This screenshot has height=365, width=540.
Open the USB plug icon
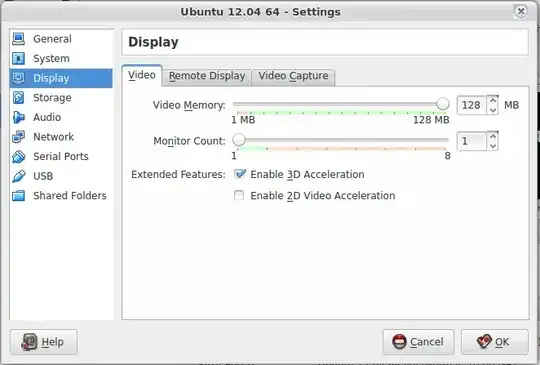pyautogui.click(x=18, y=176)
